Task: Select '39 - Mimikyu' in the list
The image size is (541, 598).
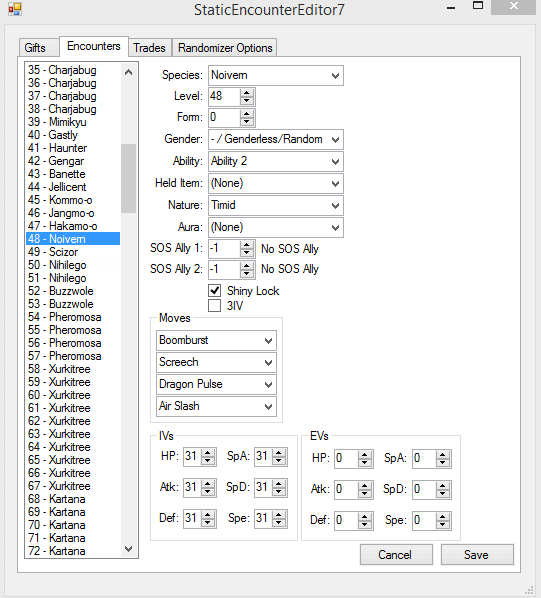Action: coord(73,122)
